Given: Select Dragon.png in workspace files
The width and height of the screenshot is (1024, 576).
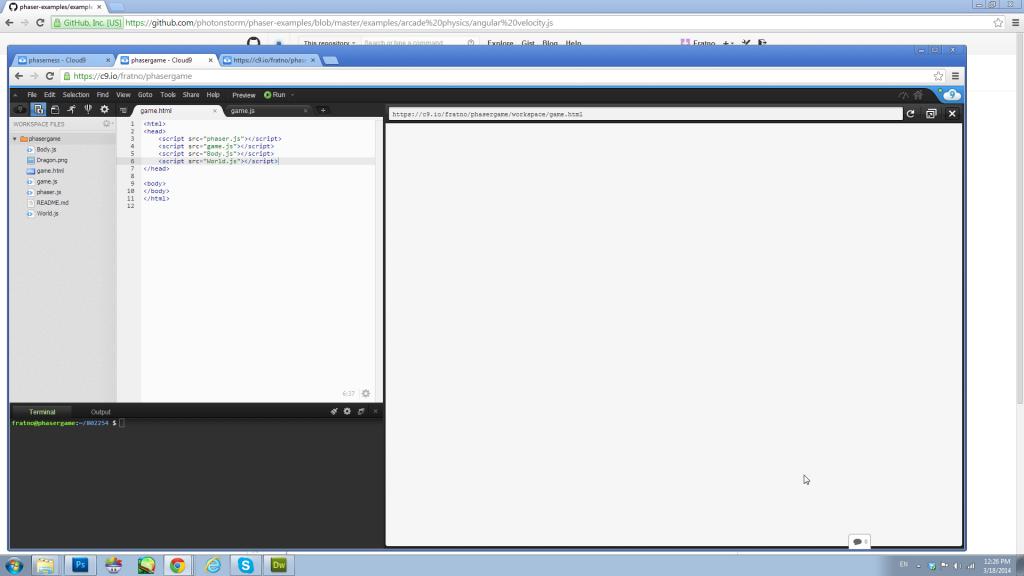Looking at the screenshot, I should (x=52, y=160).
